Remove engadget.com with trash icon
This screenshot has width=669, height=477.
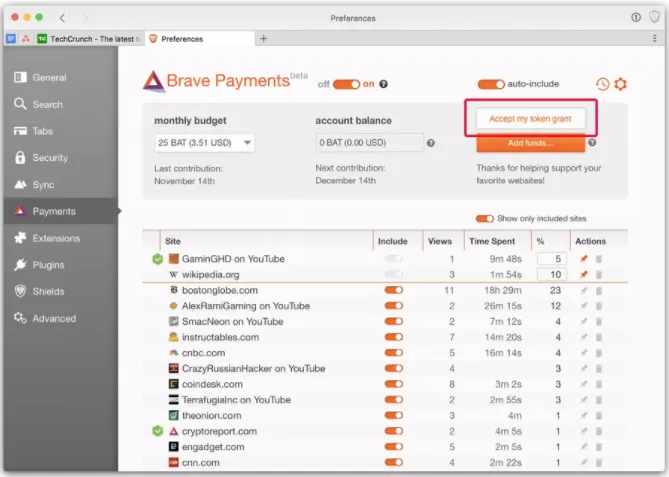[x=599, y=447]
